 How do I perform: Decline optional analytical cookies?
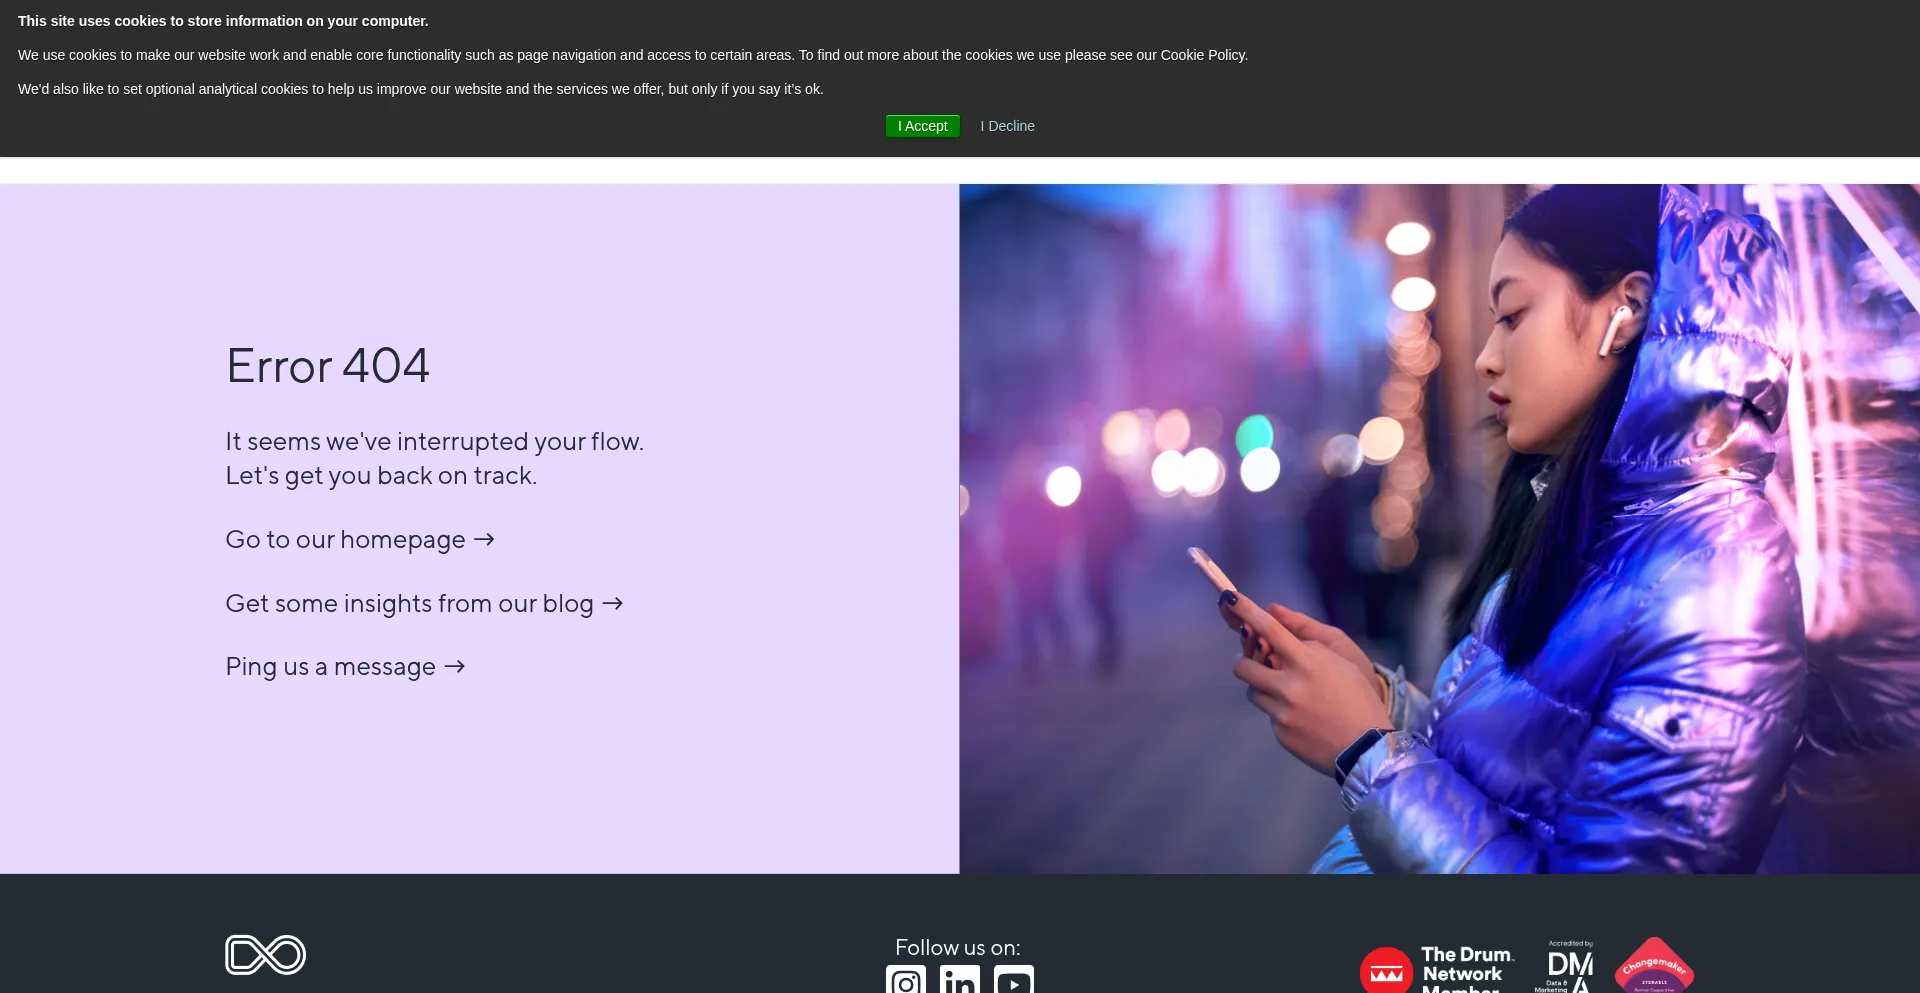pos(1007,126)
